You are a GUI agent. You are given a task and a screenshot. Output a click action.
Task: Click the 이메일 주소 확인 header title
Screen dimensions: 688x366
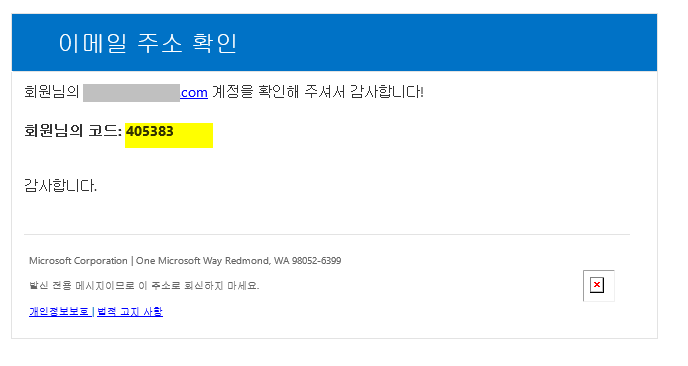[148, 43]
